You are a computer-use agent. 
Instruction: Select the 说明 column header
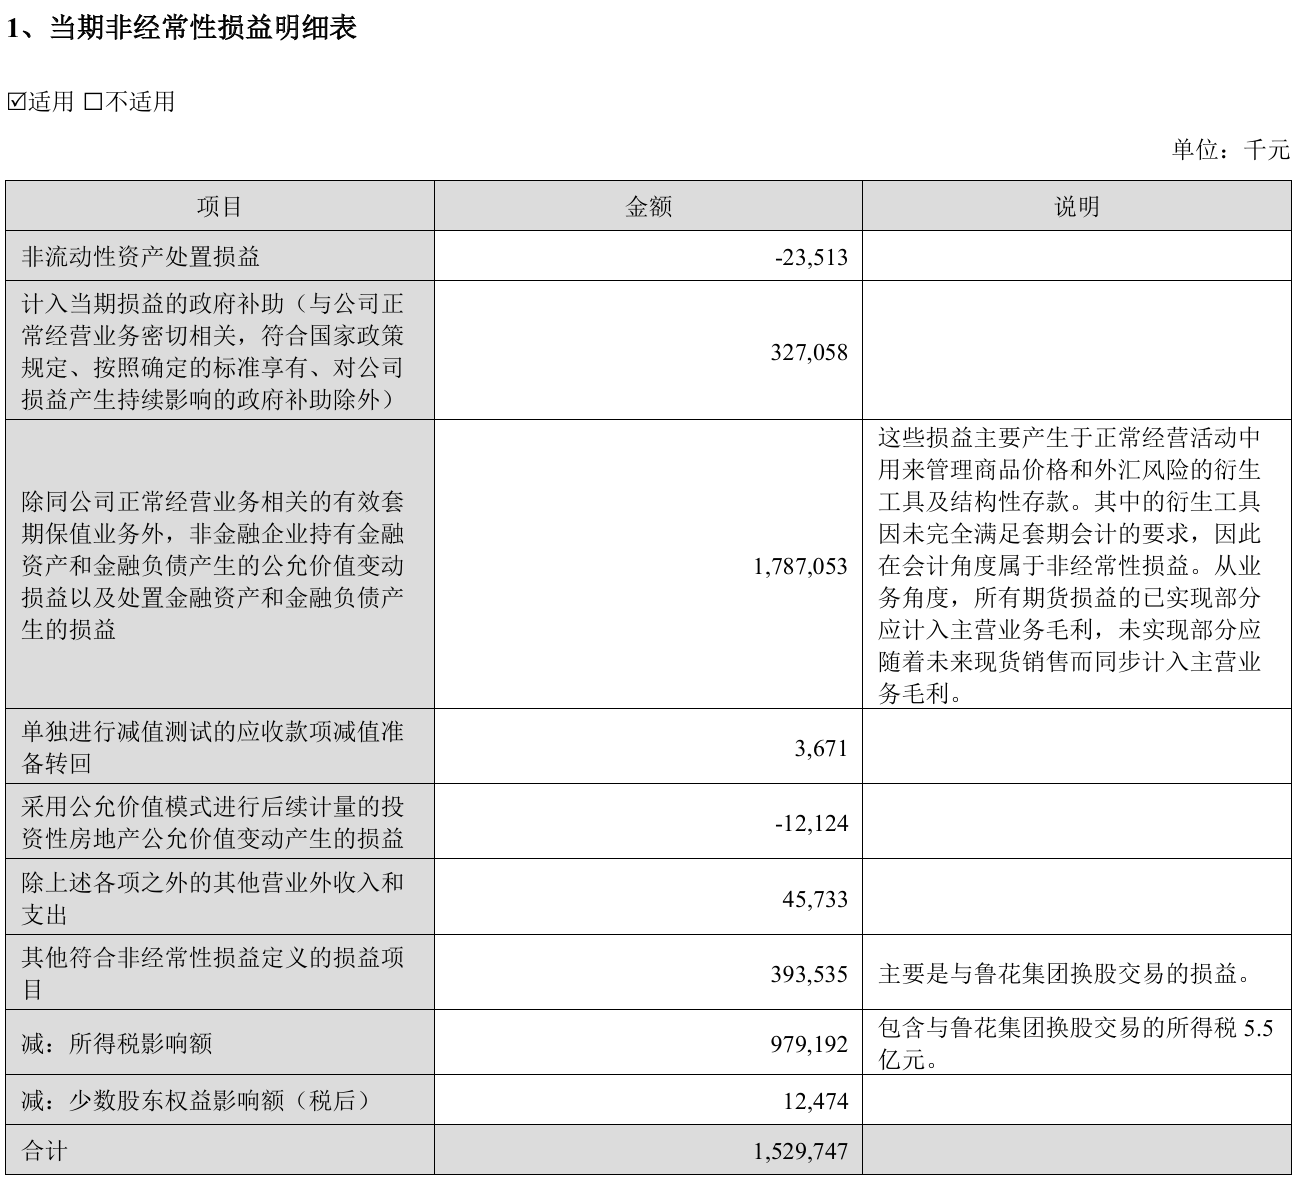(1077, 206)
